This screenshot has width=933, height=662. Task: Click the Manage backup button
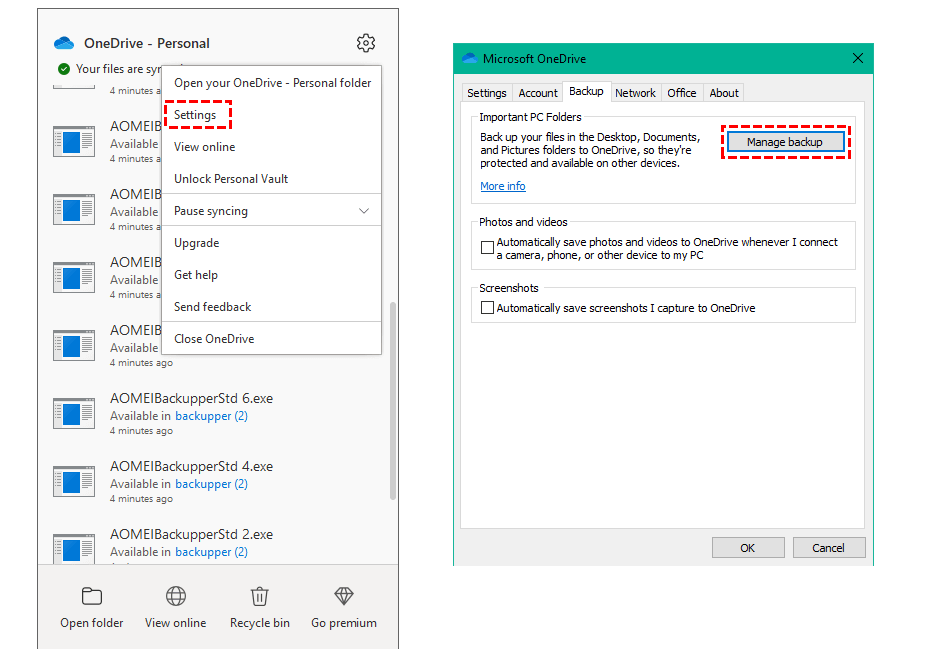point(785,142)
